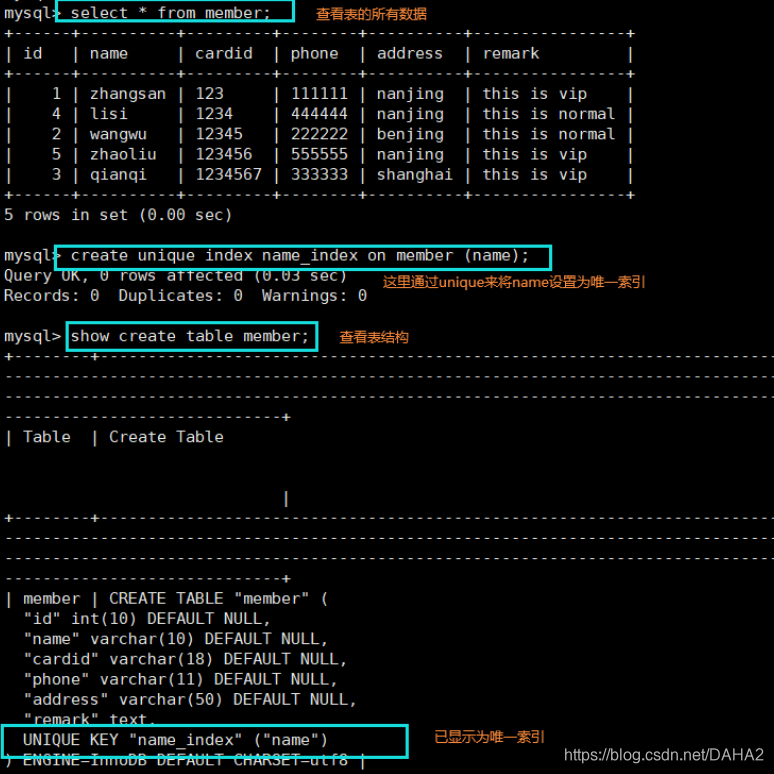Click "this is normal" in the lisi row
The height and width of the screenshot is (774, 774).
tap(549, 114)
